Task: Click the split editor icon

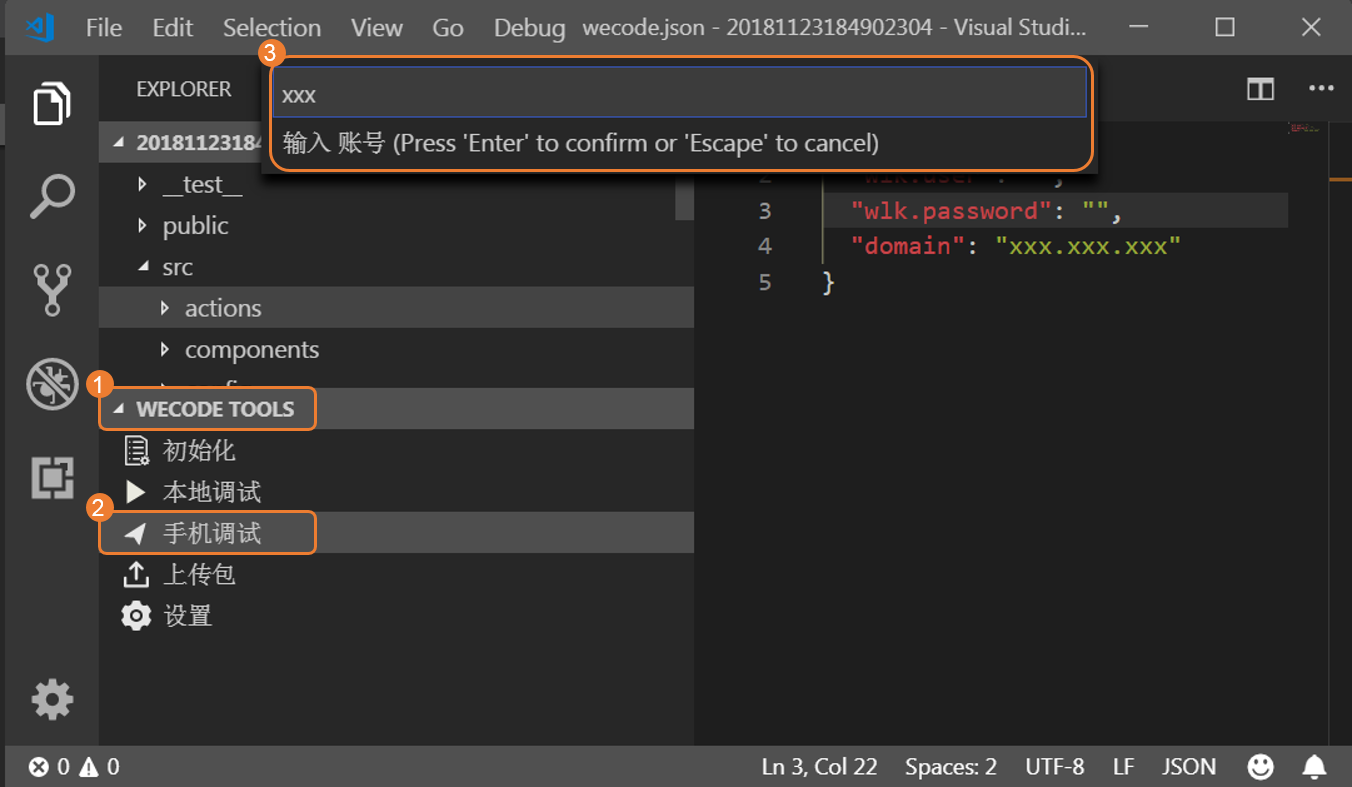Action: (1260, 89)
